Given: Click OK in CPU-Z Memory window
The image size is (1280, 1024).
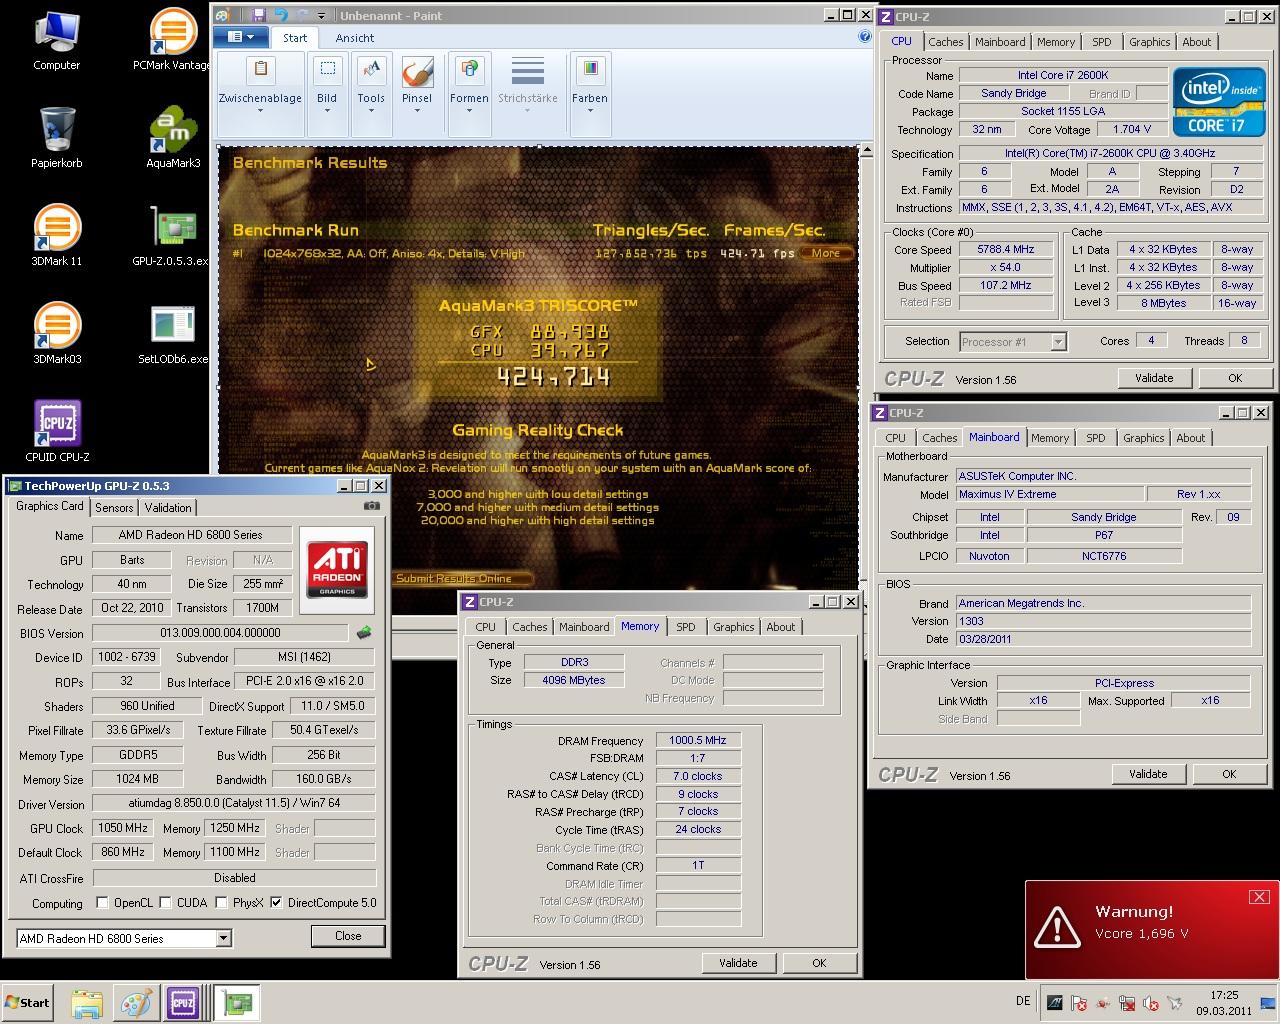Looking at the screenshot, I should pos(819,963).
